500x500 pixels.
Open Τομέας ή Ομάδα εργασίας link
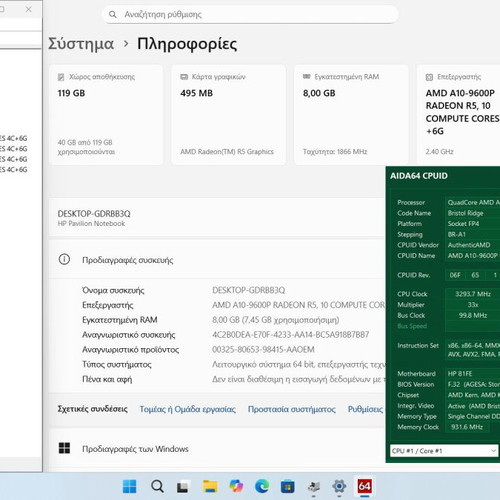[188, 409]
